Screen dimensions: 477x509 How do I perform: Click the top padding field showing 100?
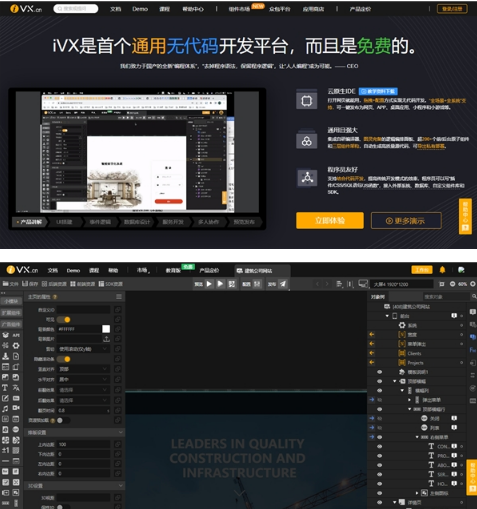point(83,444)
